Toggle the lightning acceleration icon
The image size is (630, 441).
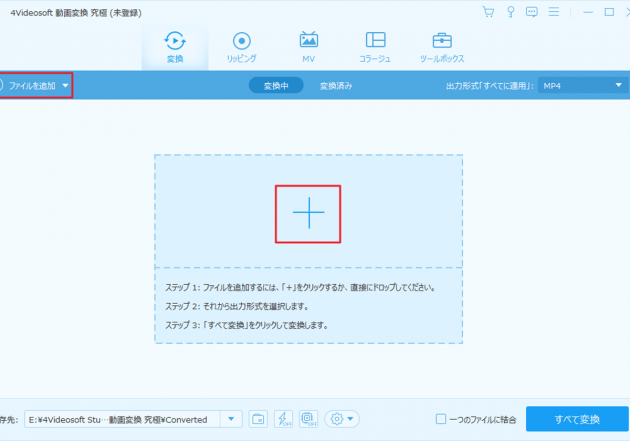pos(282,418)
